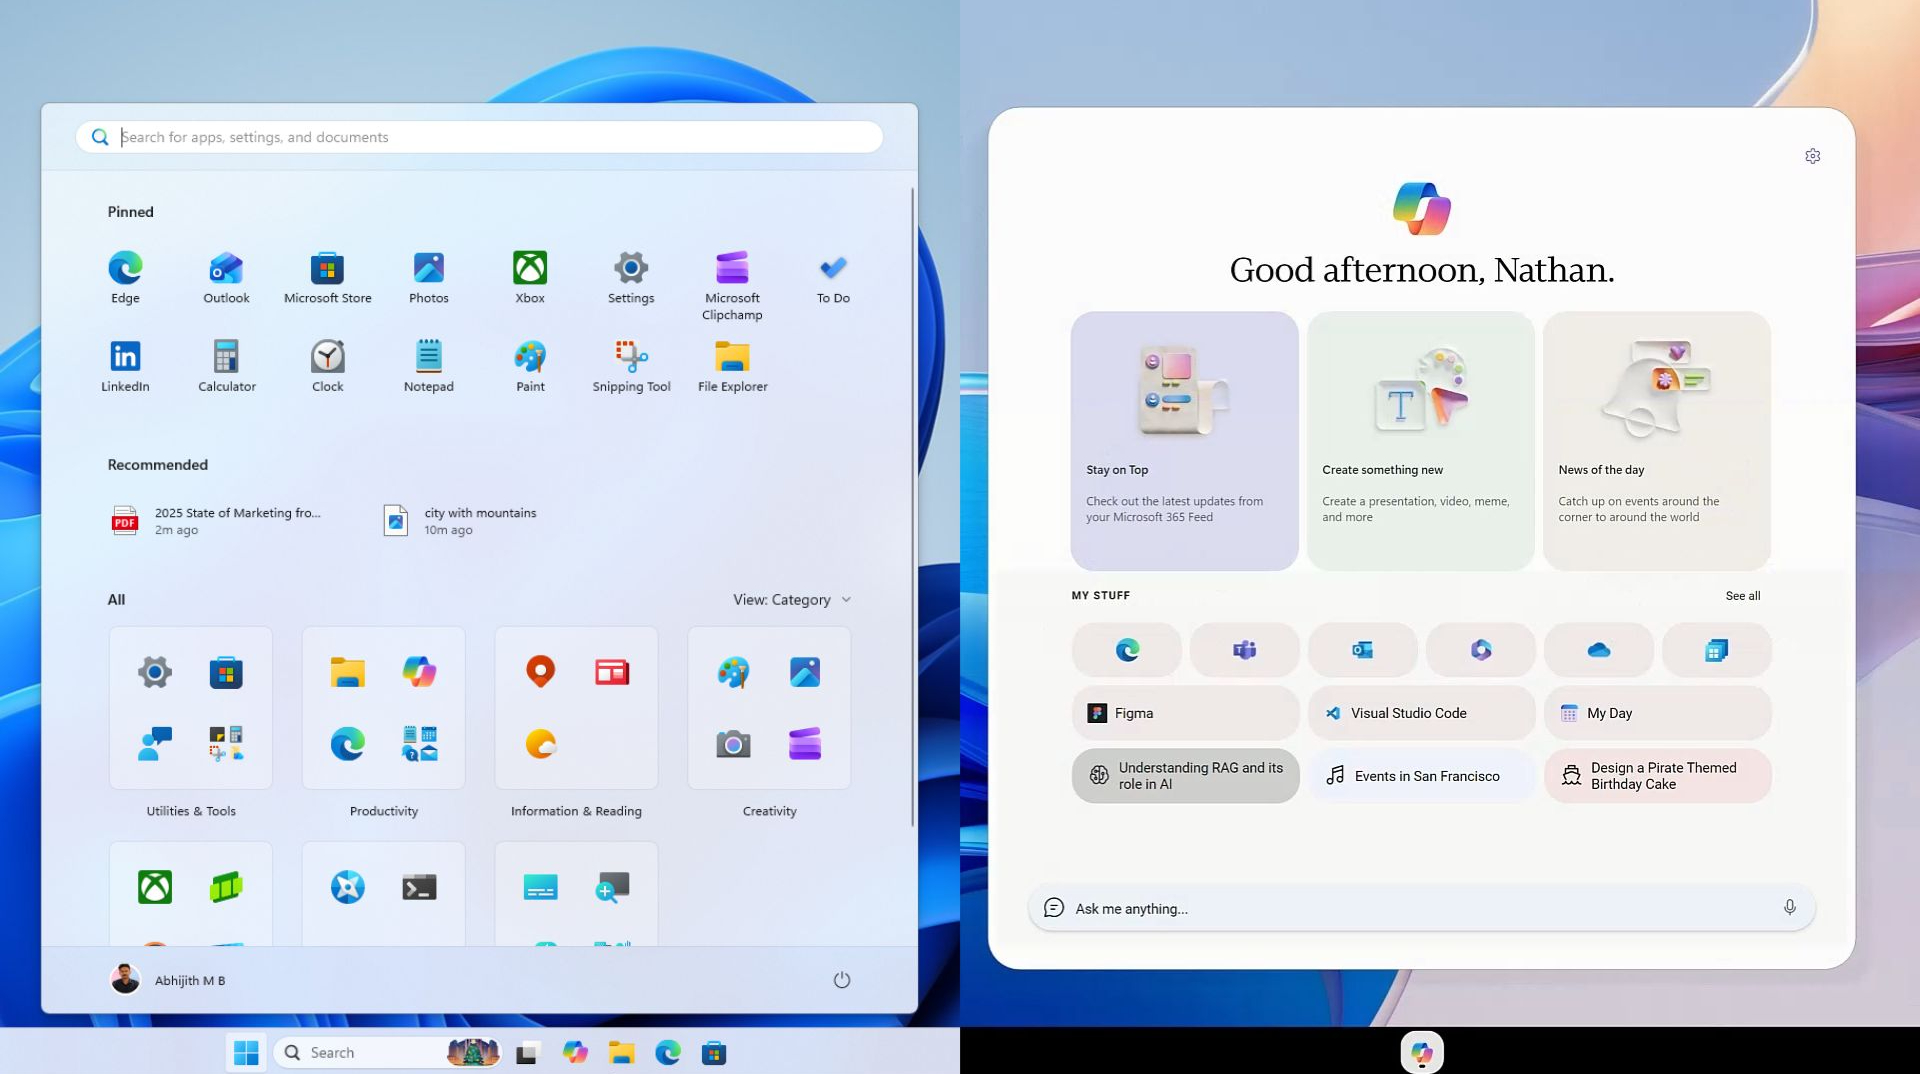Click the Ask me anything input box
1920x1074 pixels.
pos(1421,908)
